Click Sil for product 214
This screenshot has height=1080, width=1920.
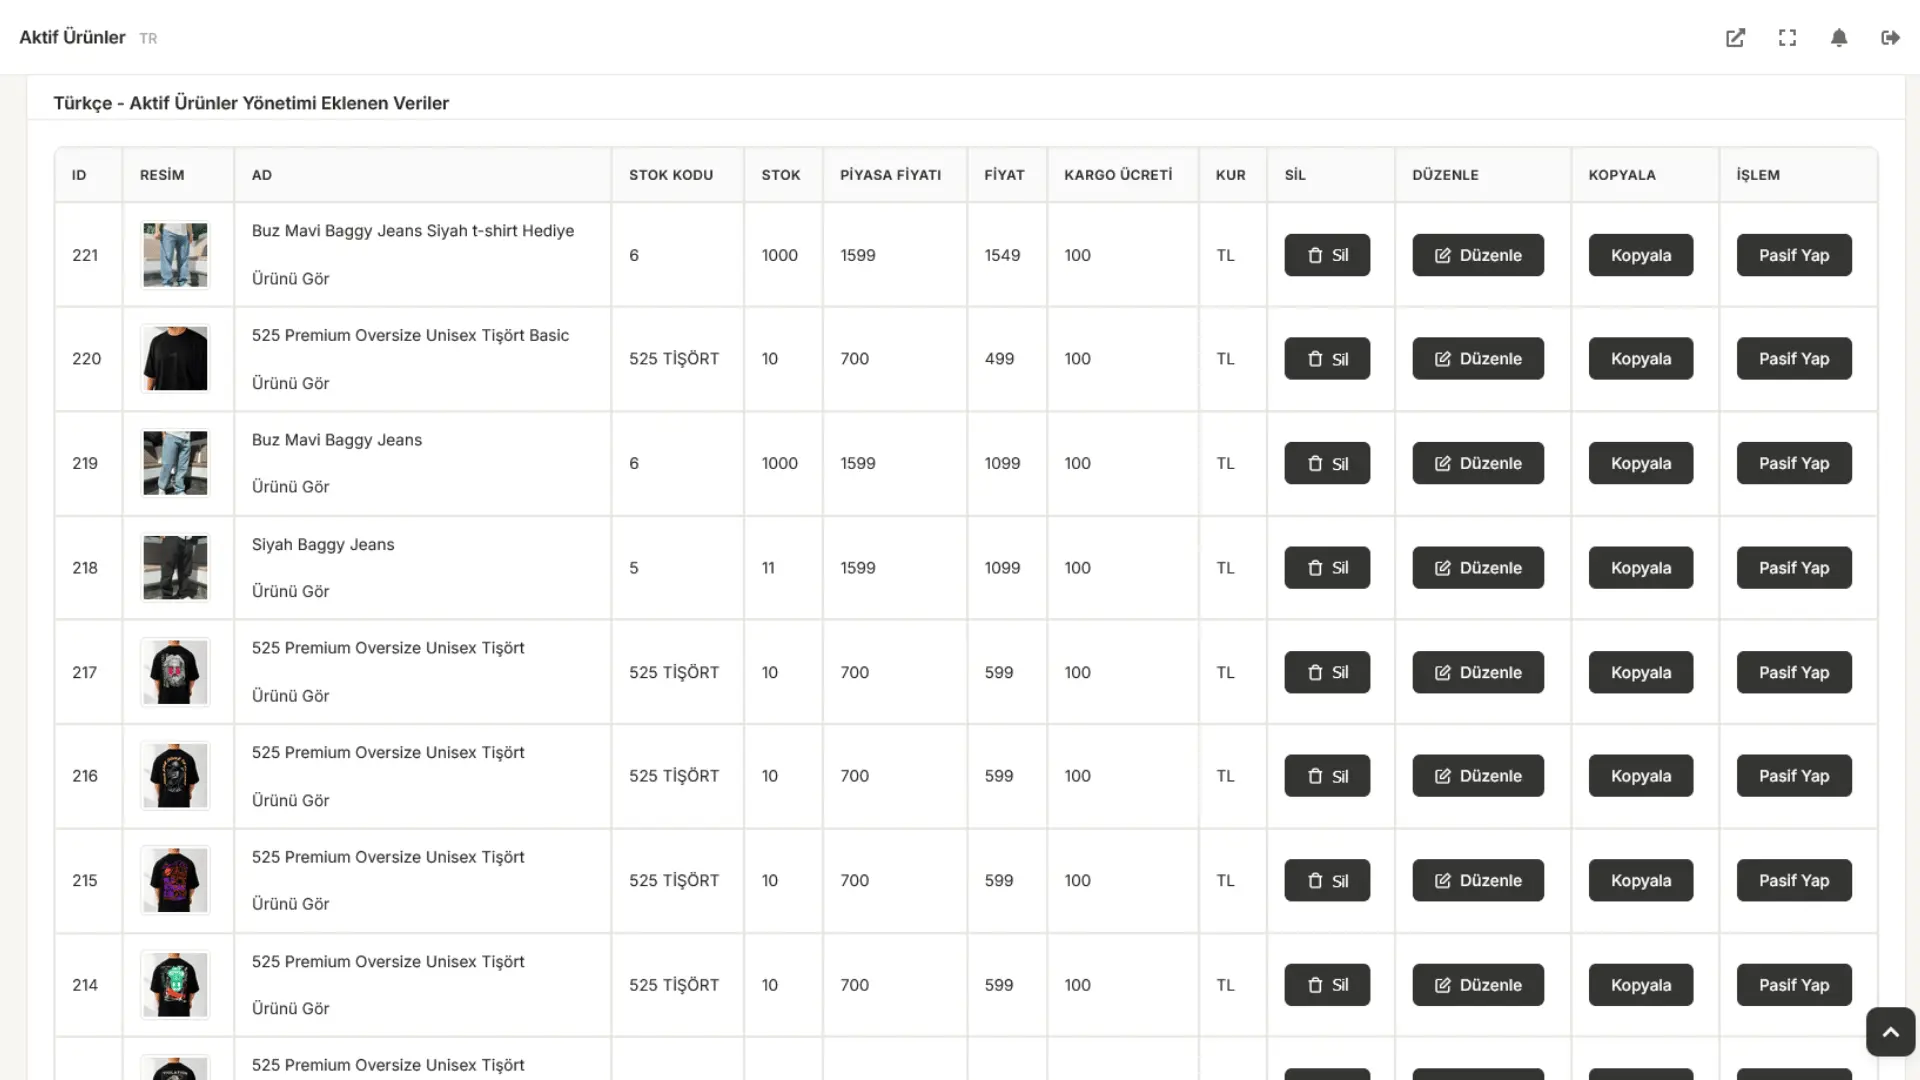tap(1327, 985)
